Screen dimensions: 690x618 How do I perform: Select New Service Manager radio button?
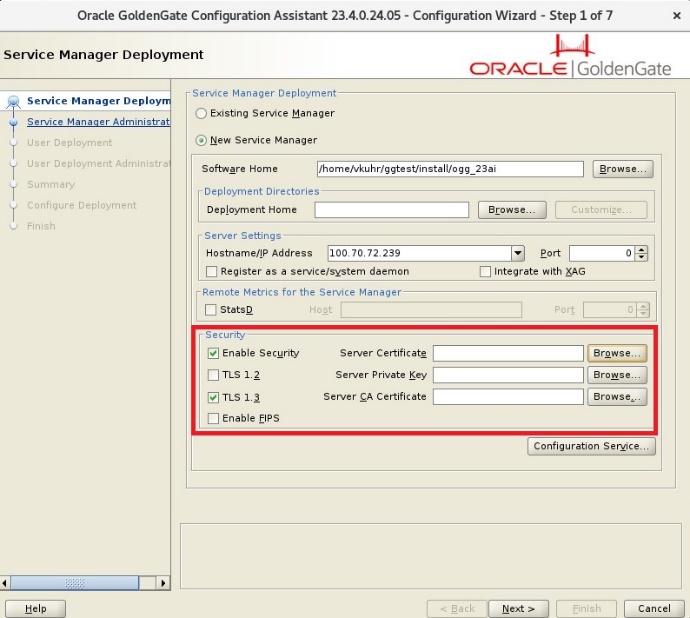click(x=201, y=140)
